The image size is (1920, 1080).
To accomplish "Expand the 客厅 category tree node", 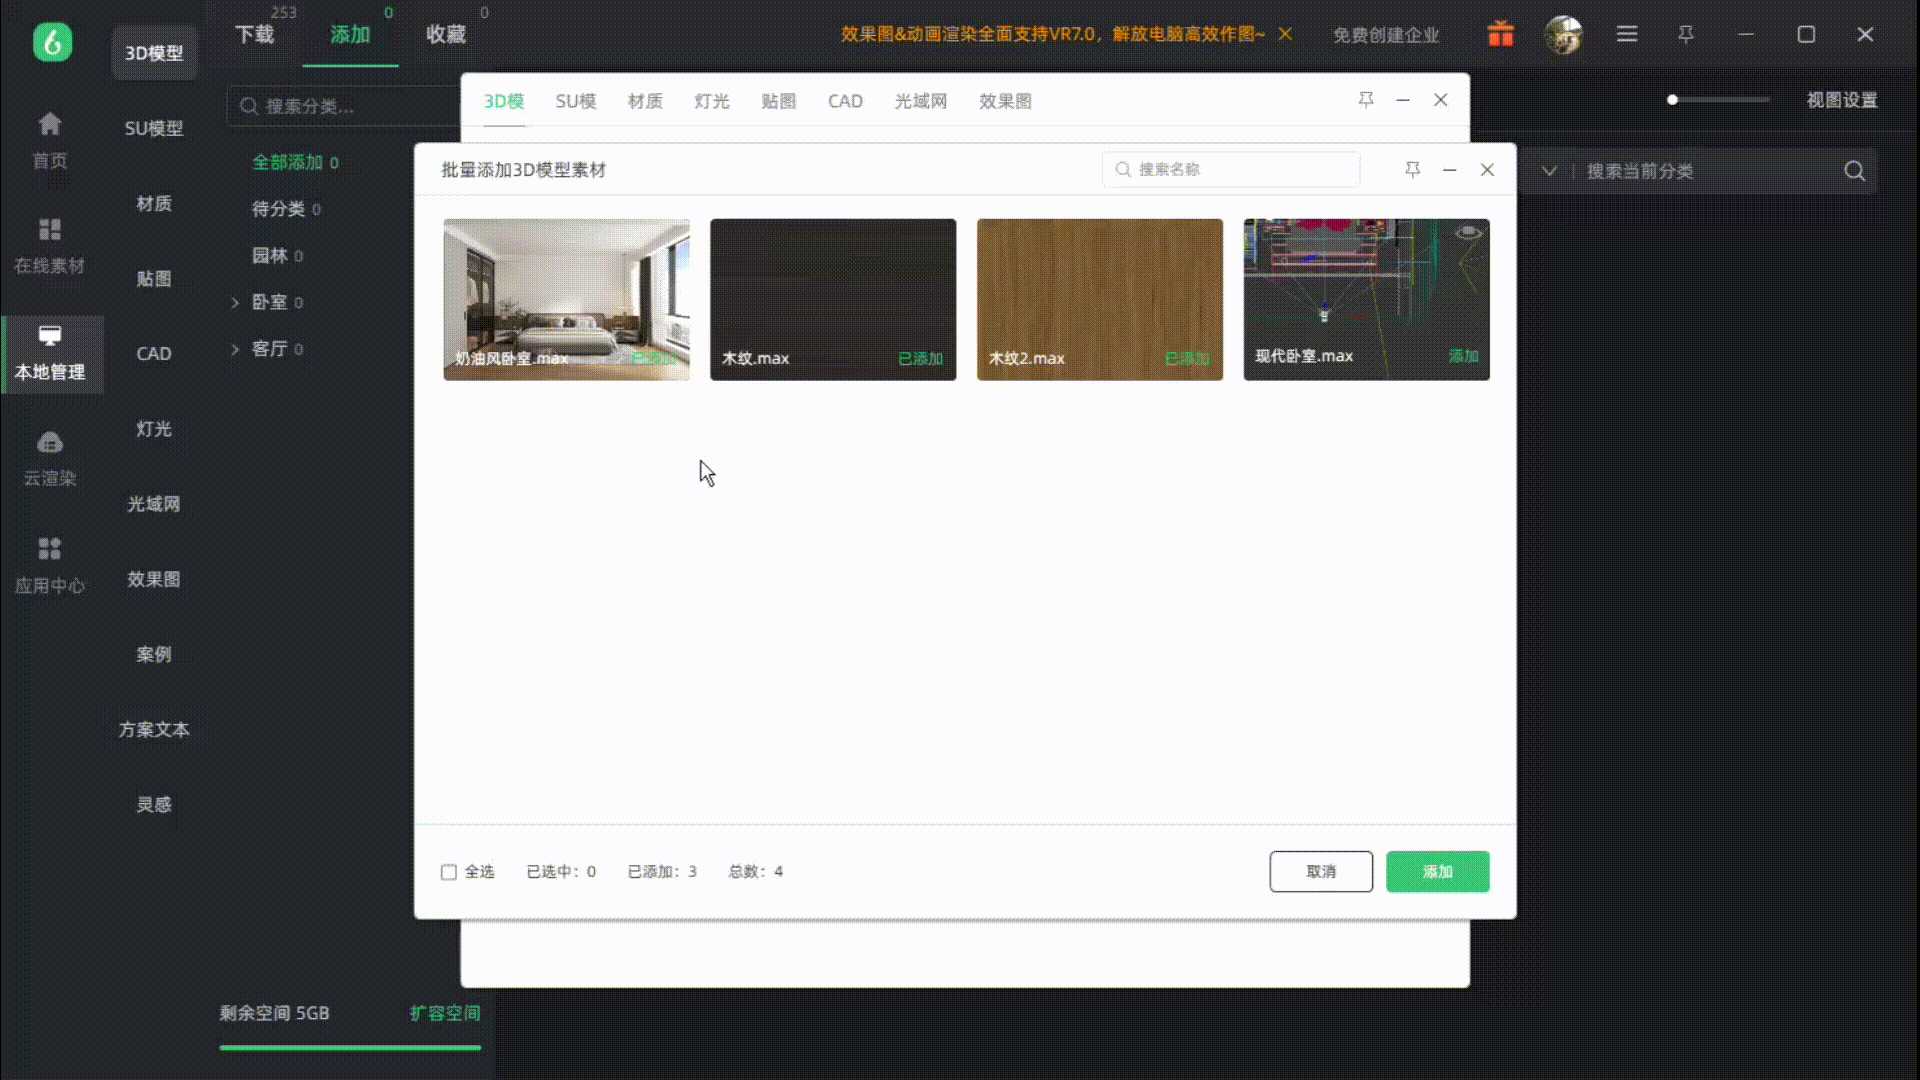I will (x=235, y=349).
